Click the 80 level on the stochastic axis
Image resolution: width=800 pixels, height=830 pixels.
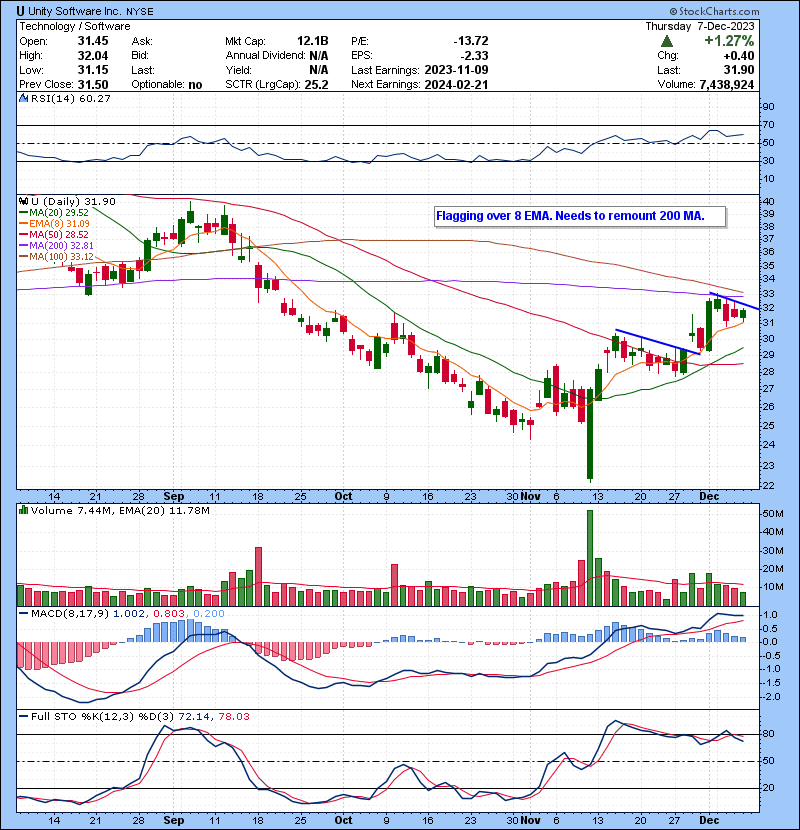coord(768,734)
